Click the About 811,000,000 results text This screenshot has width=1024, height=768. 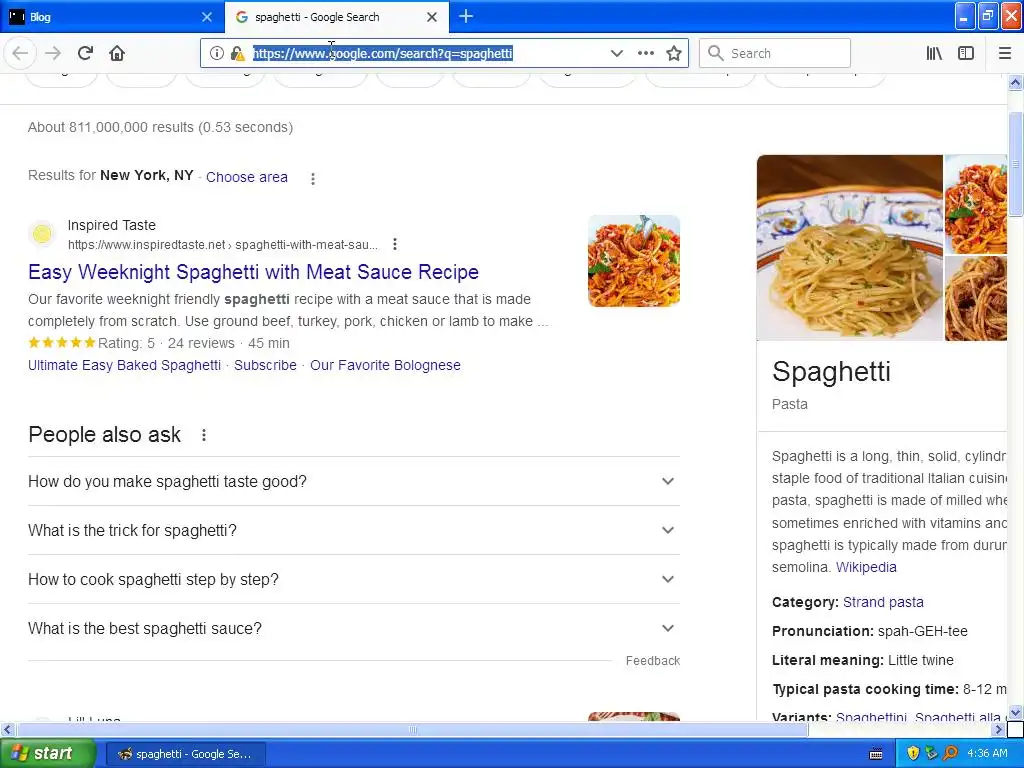[160, 127]
